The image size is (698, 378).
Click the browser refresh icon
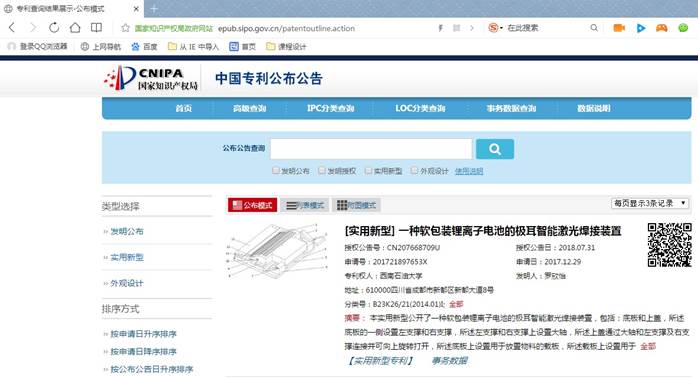pos(54,28)
